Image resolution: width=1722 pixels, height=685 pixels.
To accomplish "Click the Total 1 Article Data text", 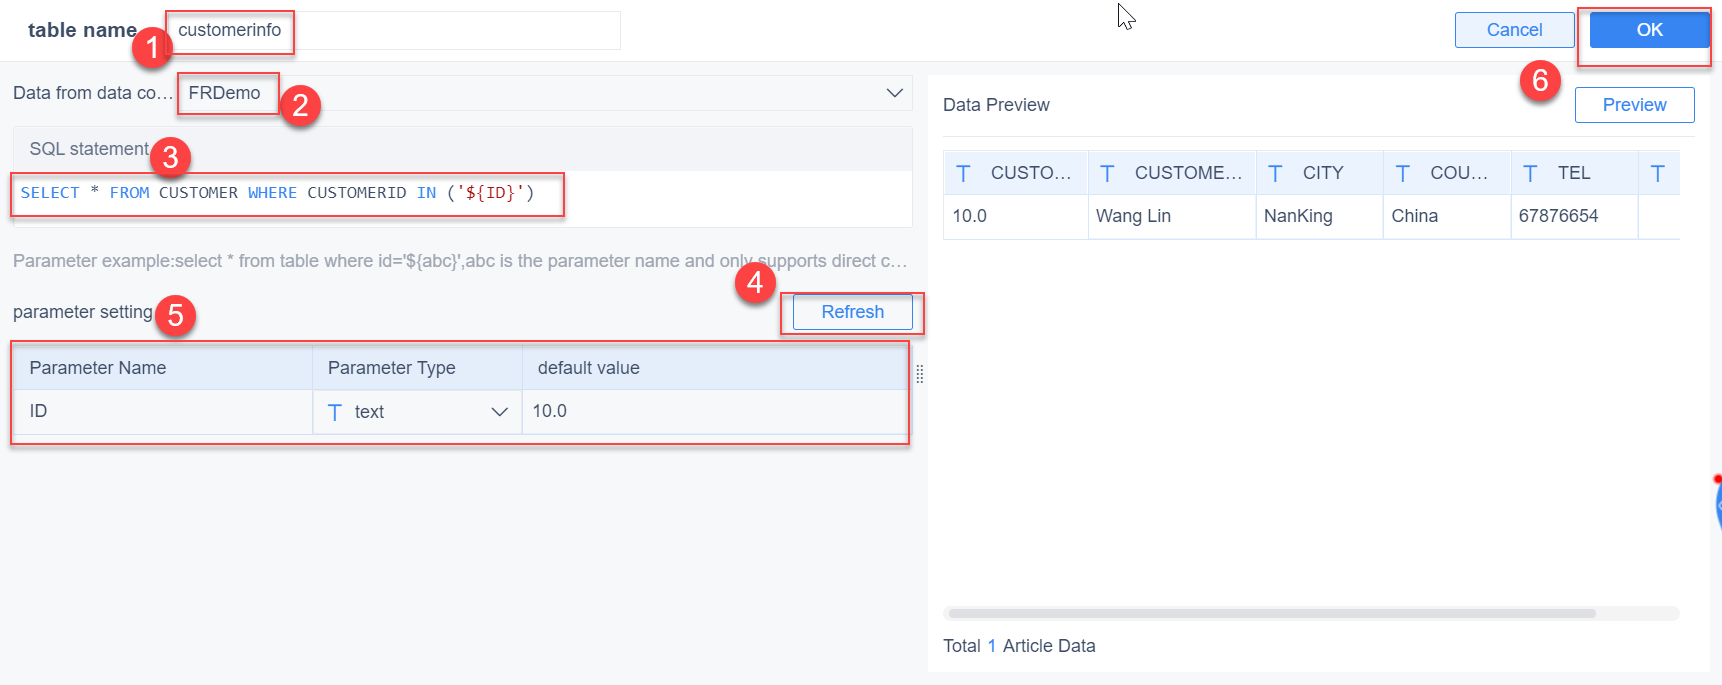I will click(1019, 646).
